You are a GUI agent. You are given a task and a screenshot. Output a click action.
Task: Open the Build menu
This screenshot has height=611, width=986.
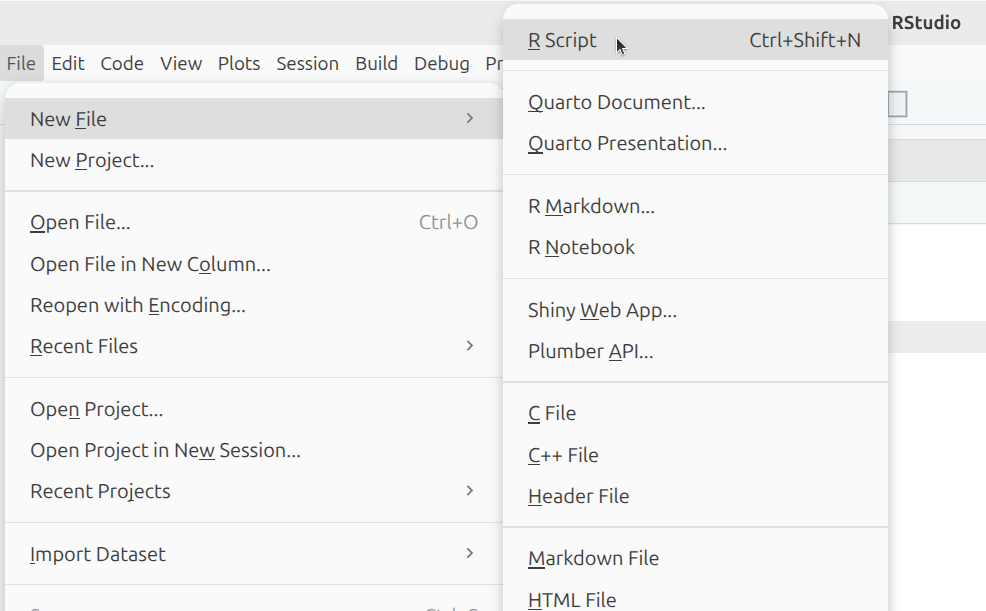pos(376,63)
